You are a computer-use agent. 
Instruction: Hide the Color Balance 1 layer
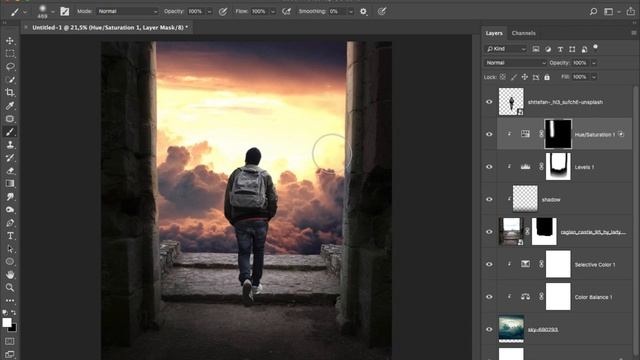[x=489, y=297]
